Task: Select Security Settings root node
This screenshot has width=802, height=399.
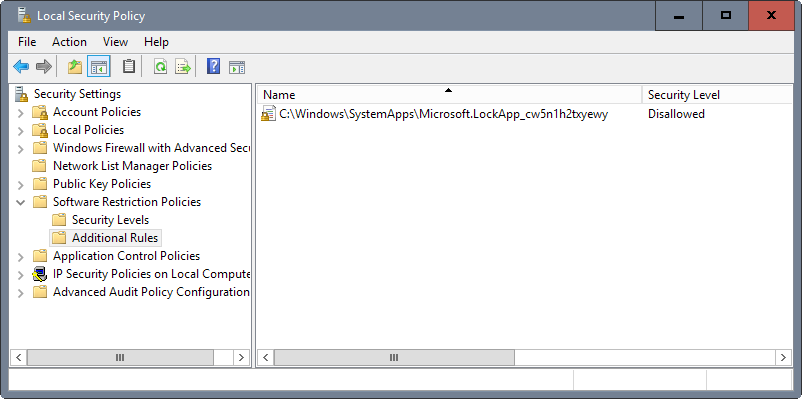Action: point(77,94)
